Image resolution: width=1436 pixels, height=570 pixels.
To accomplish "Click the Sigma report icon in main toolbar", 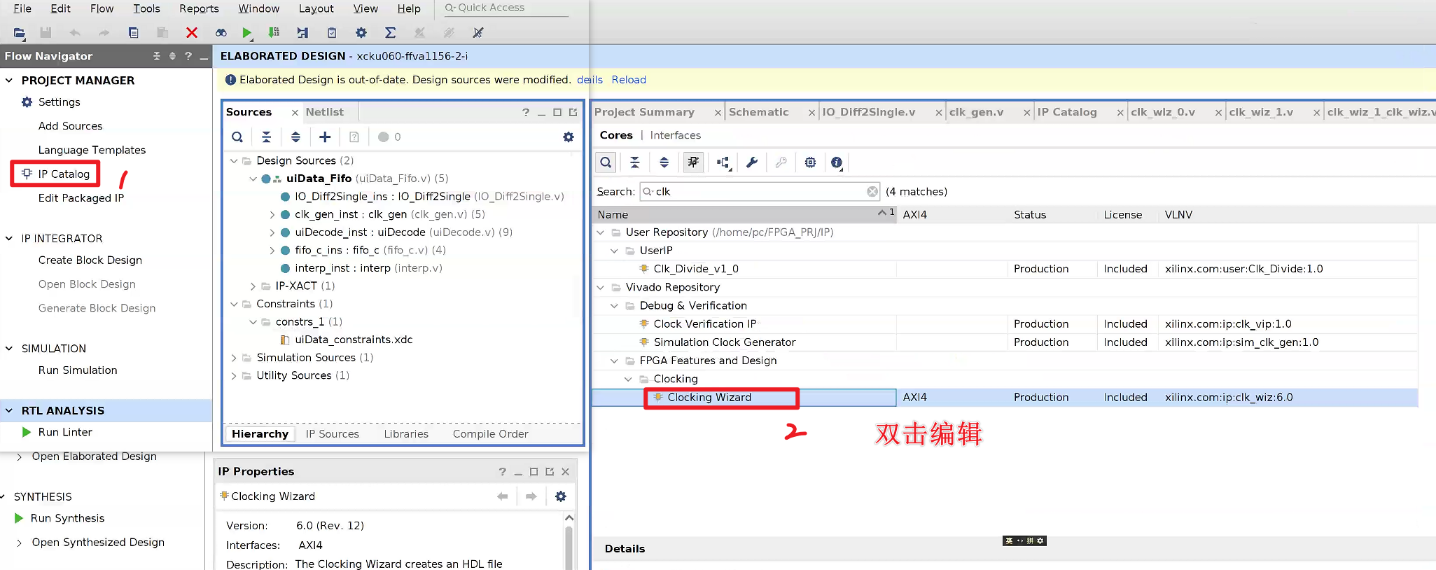I will click(x=390, y=33).
